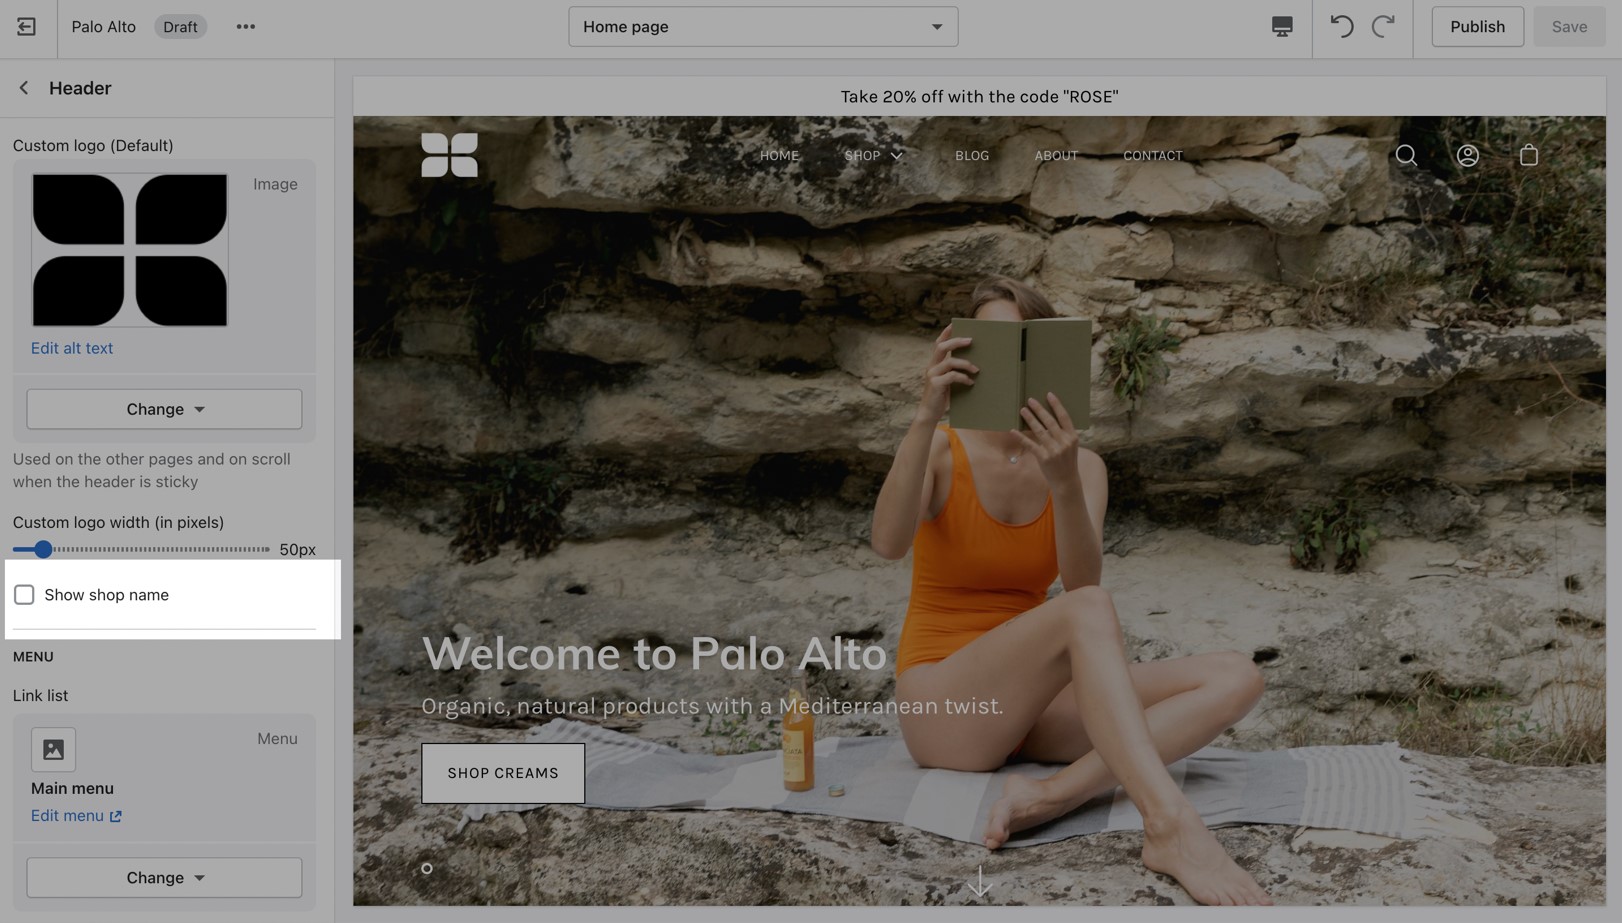Open search icon in store preview

coord(1406,155)
